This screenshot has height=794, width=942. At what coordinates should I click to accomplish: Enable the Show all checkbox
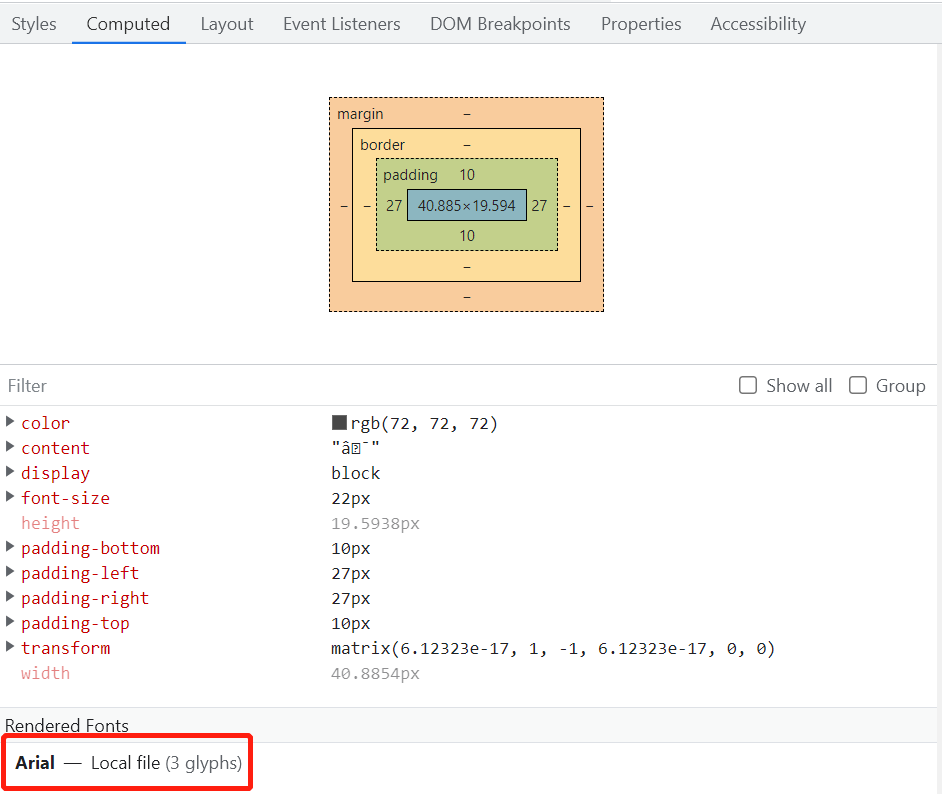coord(747,385)
